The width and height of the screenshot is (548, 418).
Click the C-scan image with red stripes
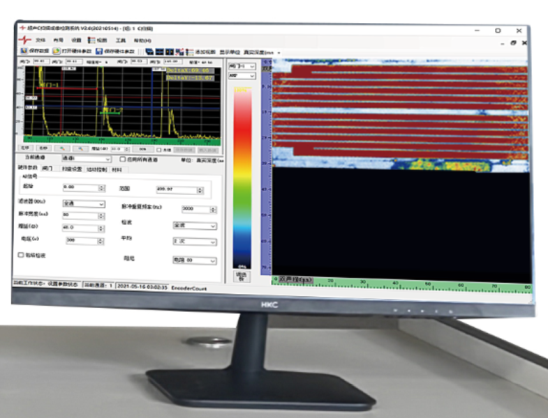[x=401, y=114]
